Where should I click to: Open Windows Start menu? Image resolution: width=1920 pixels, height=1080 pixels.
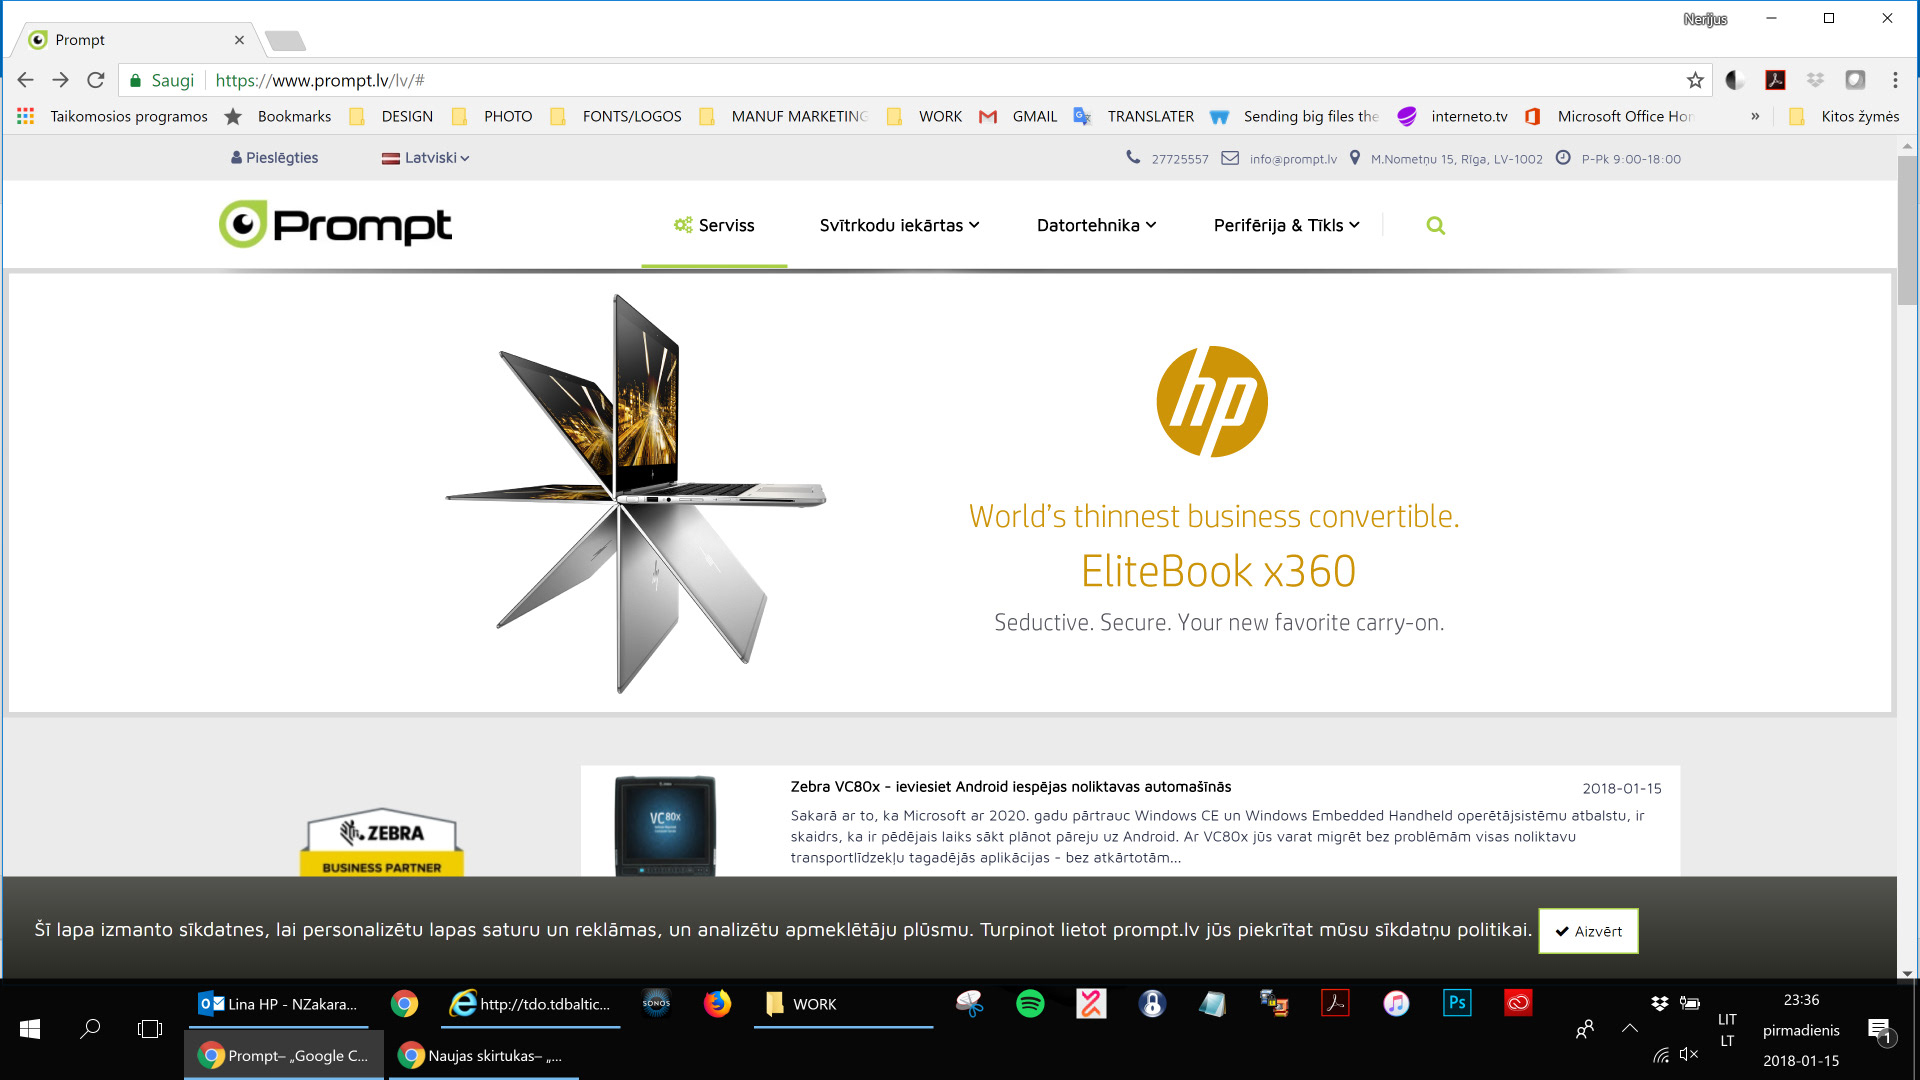pos(30,1029)
